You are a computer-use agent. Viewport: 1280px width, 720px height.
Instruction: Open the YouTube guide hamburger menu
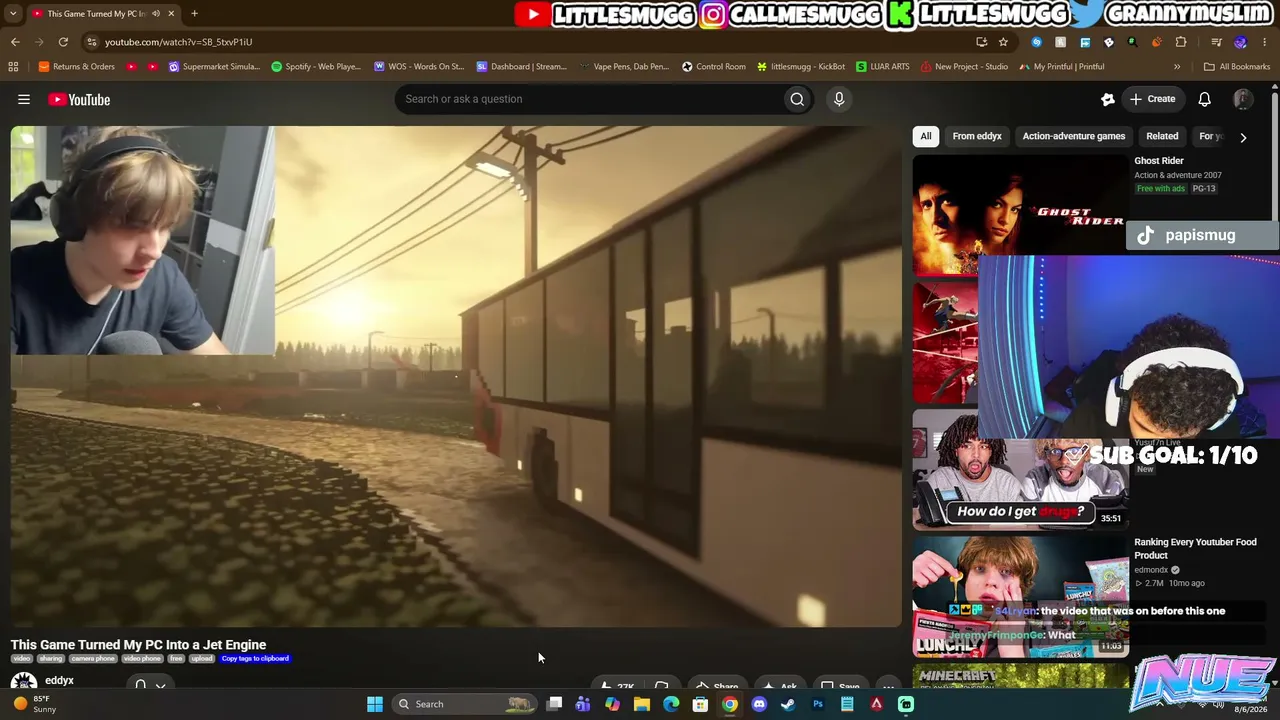(24, 99)
